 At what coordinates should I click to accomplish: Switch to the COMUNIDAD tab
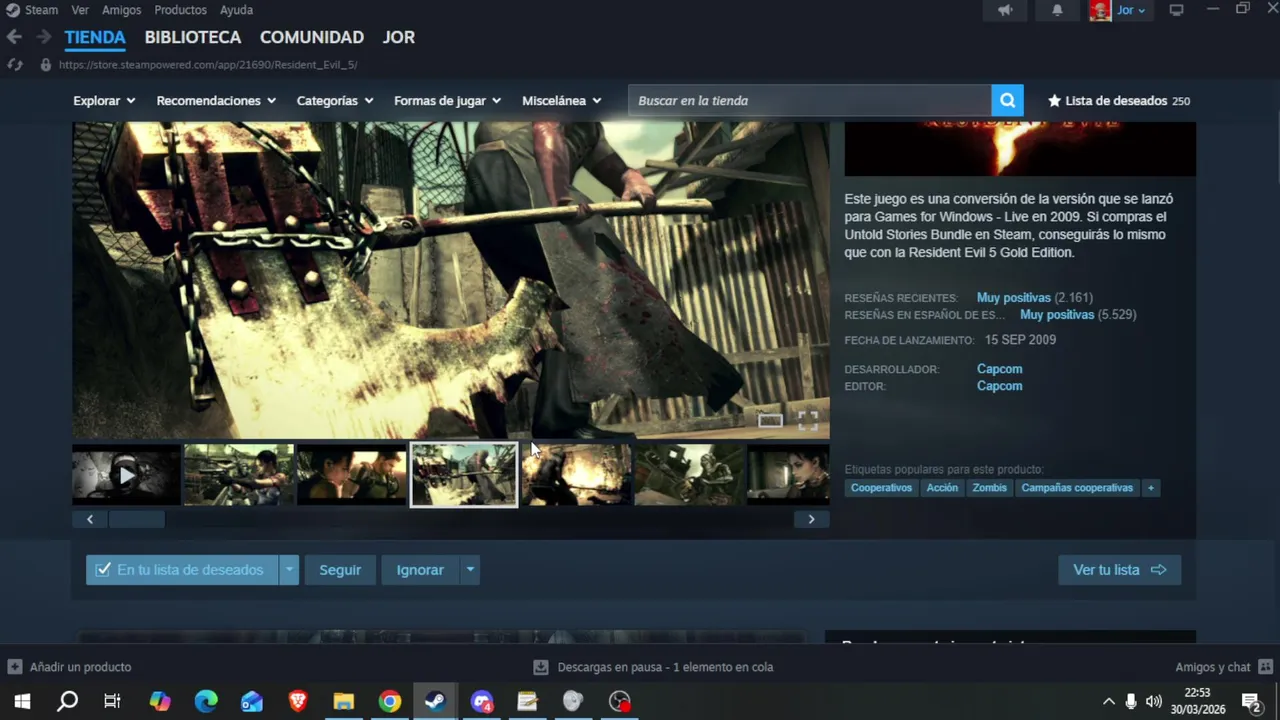[x=312, y=37]
